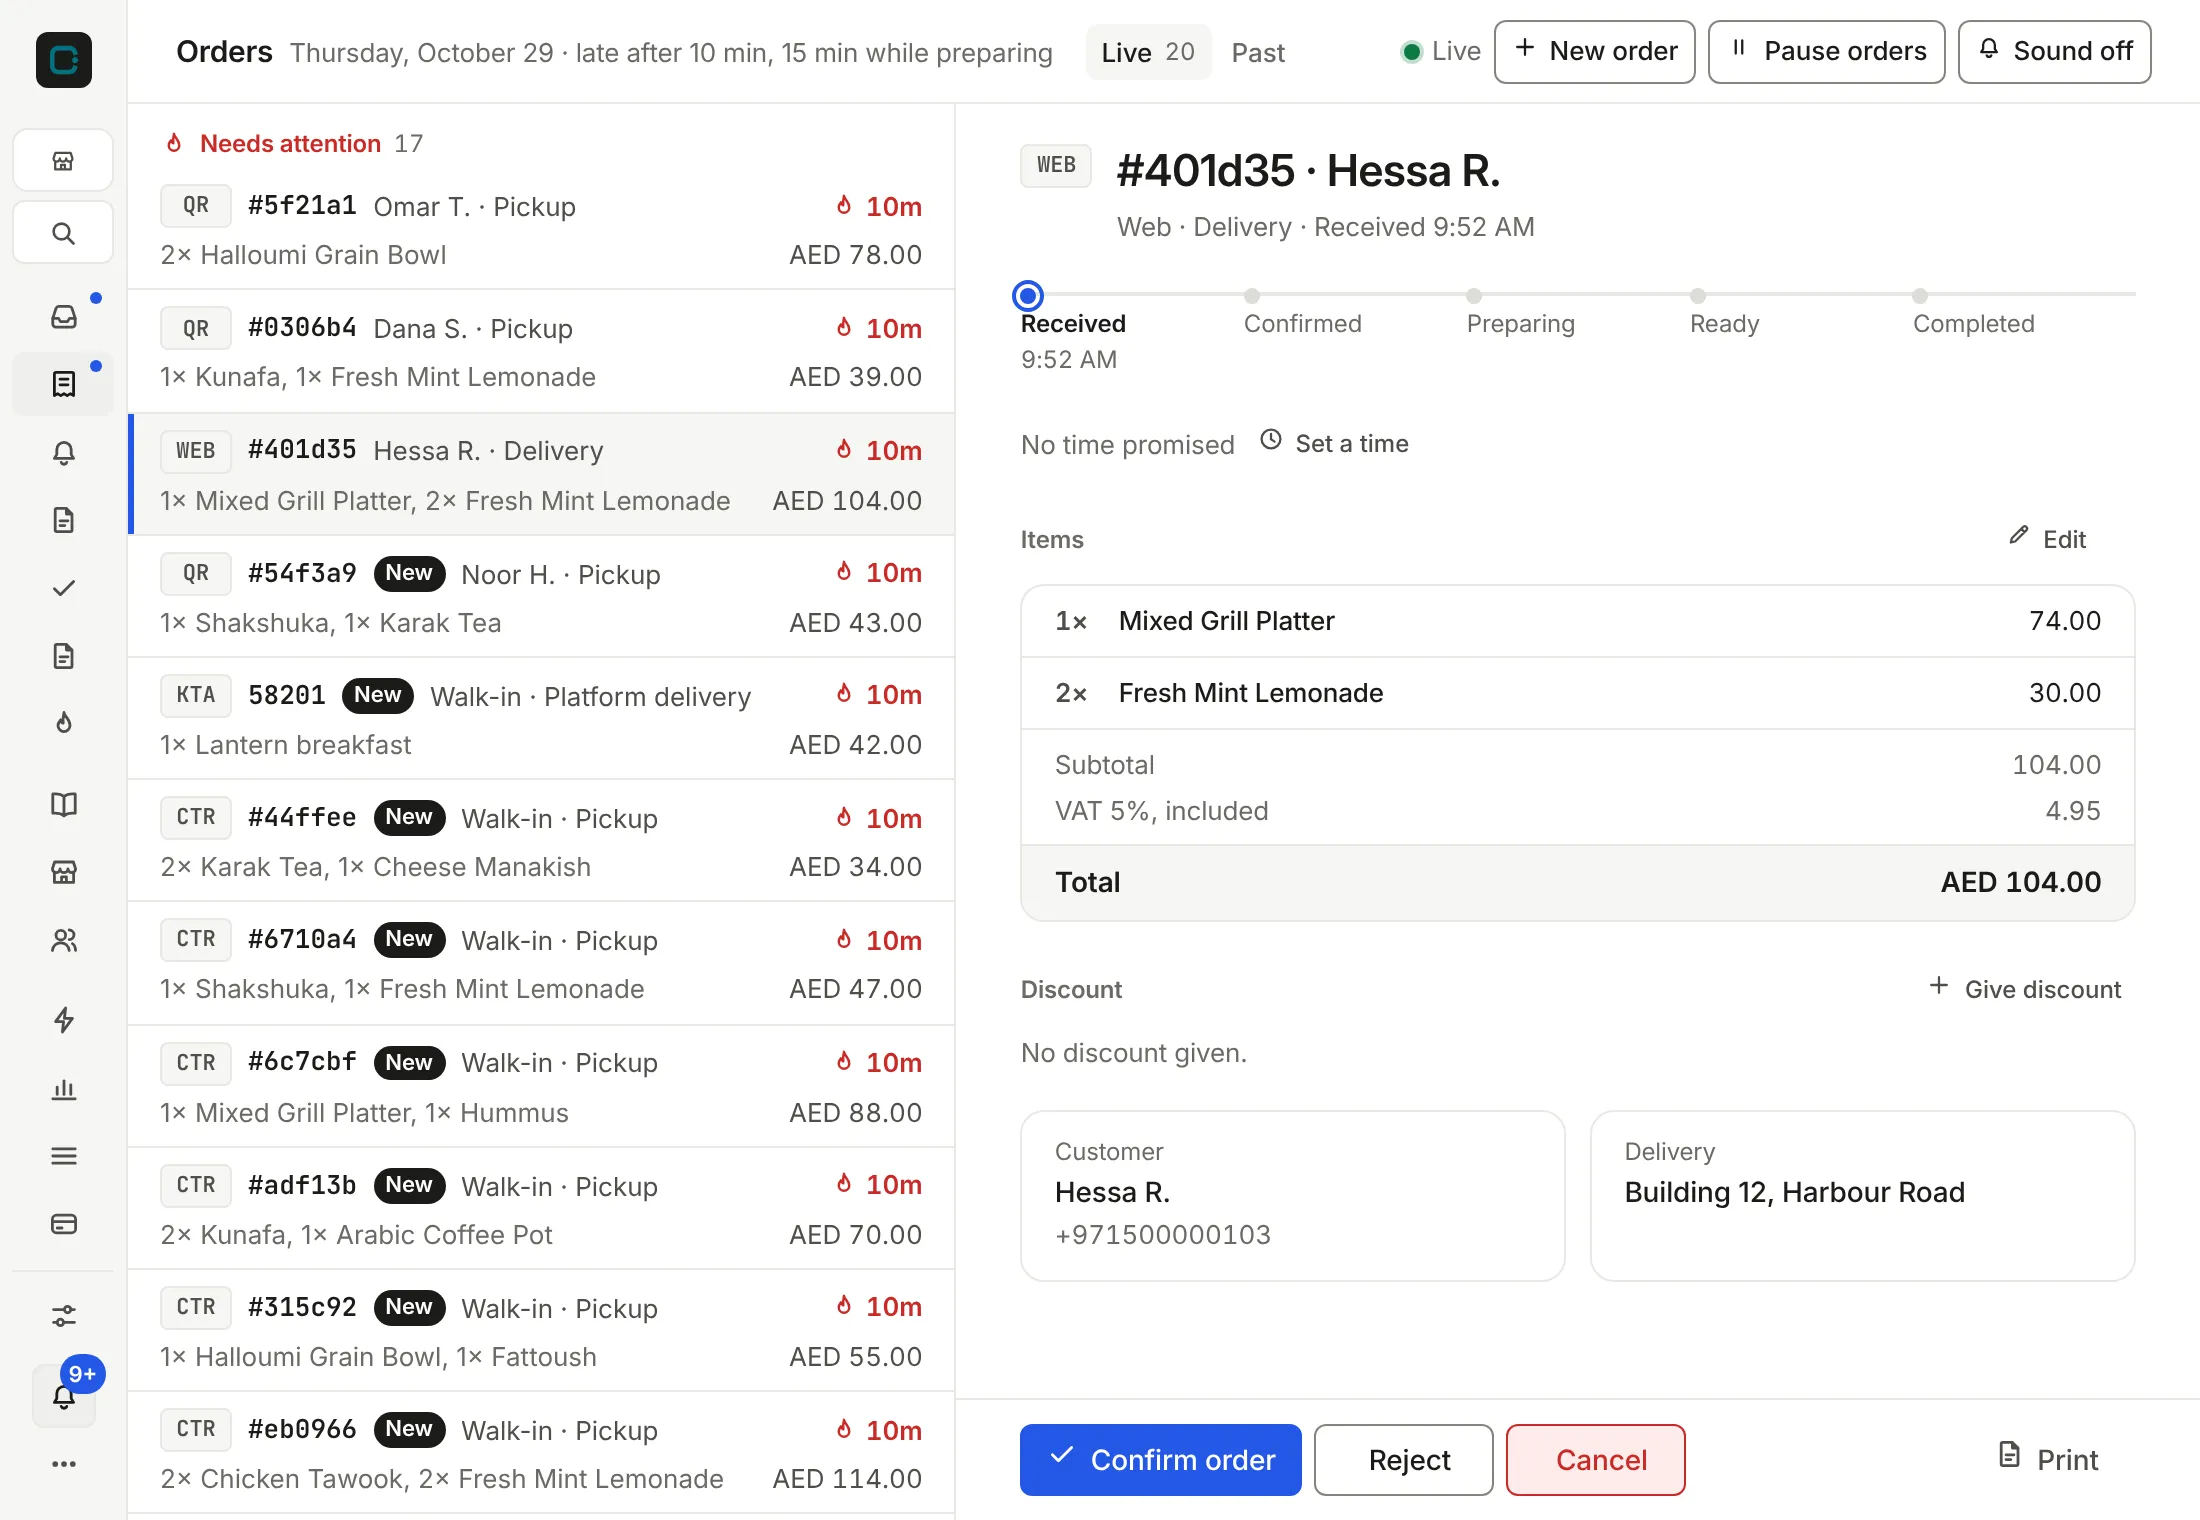Open the sliders settings icon
This screenshot has width=2200, height=1520.
tap(63, 1315)
